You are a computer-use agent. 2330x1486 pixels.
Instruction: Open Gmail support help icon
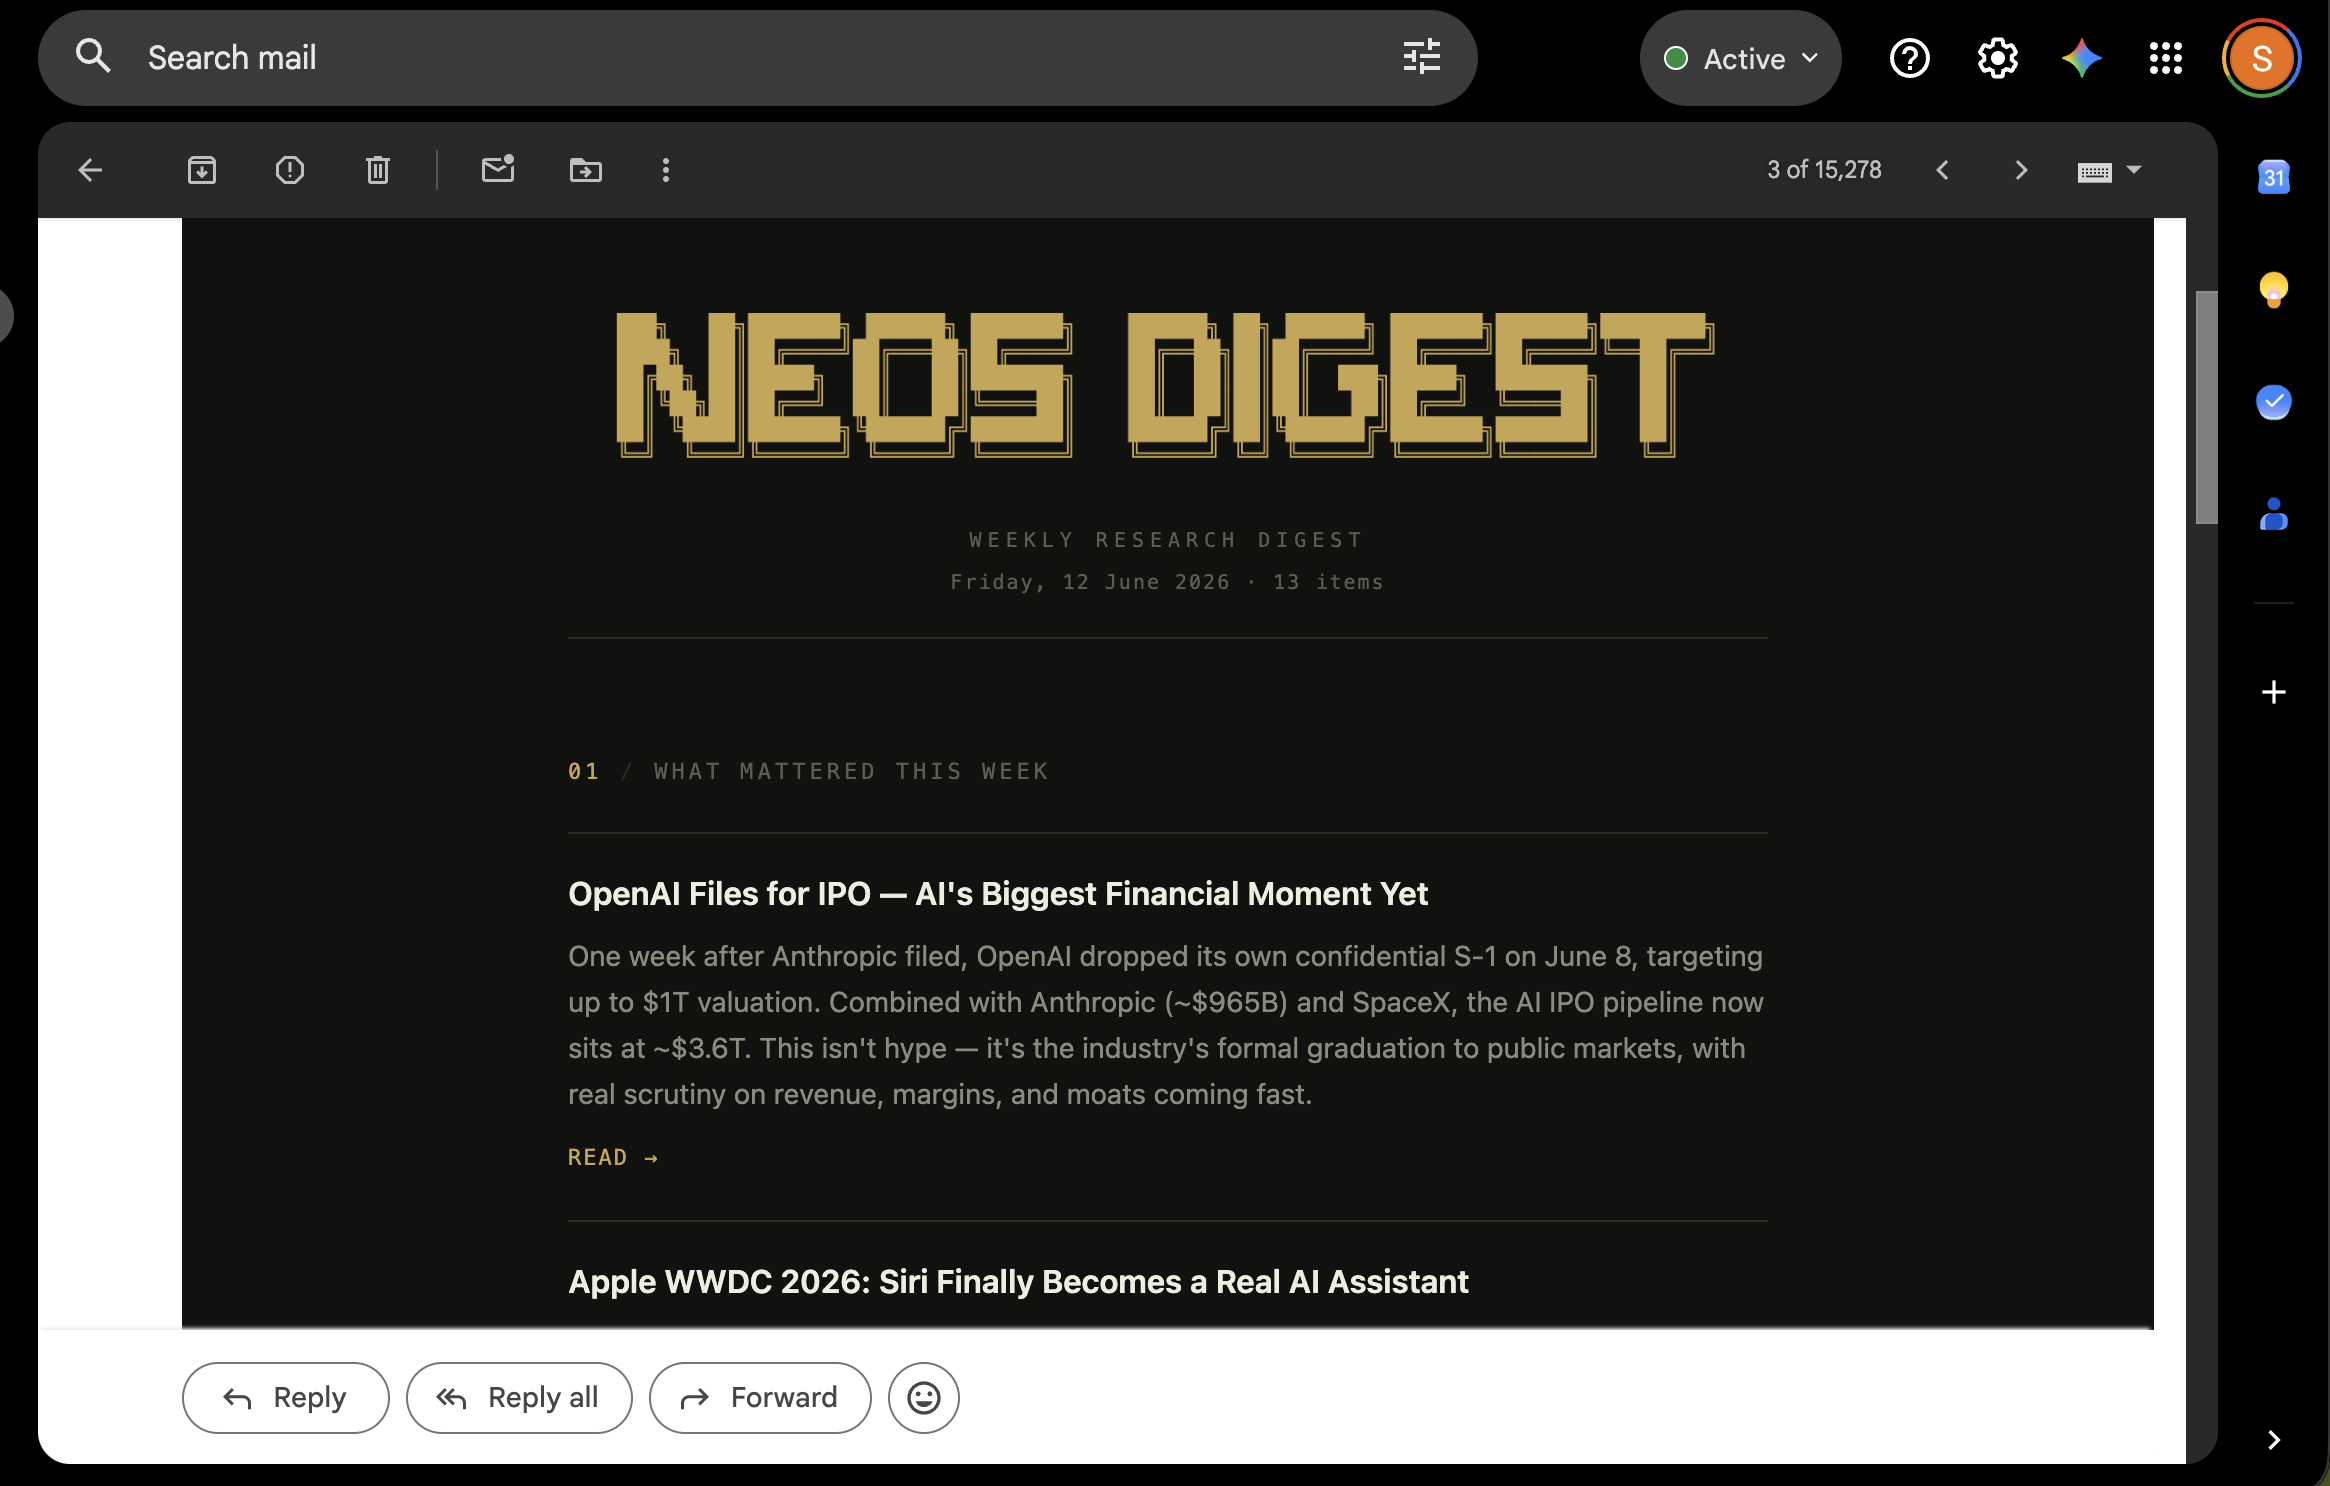[1909, 58]
